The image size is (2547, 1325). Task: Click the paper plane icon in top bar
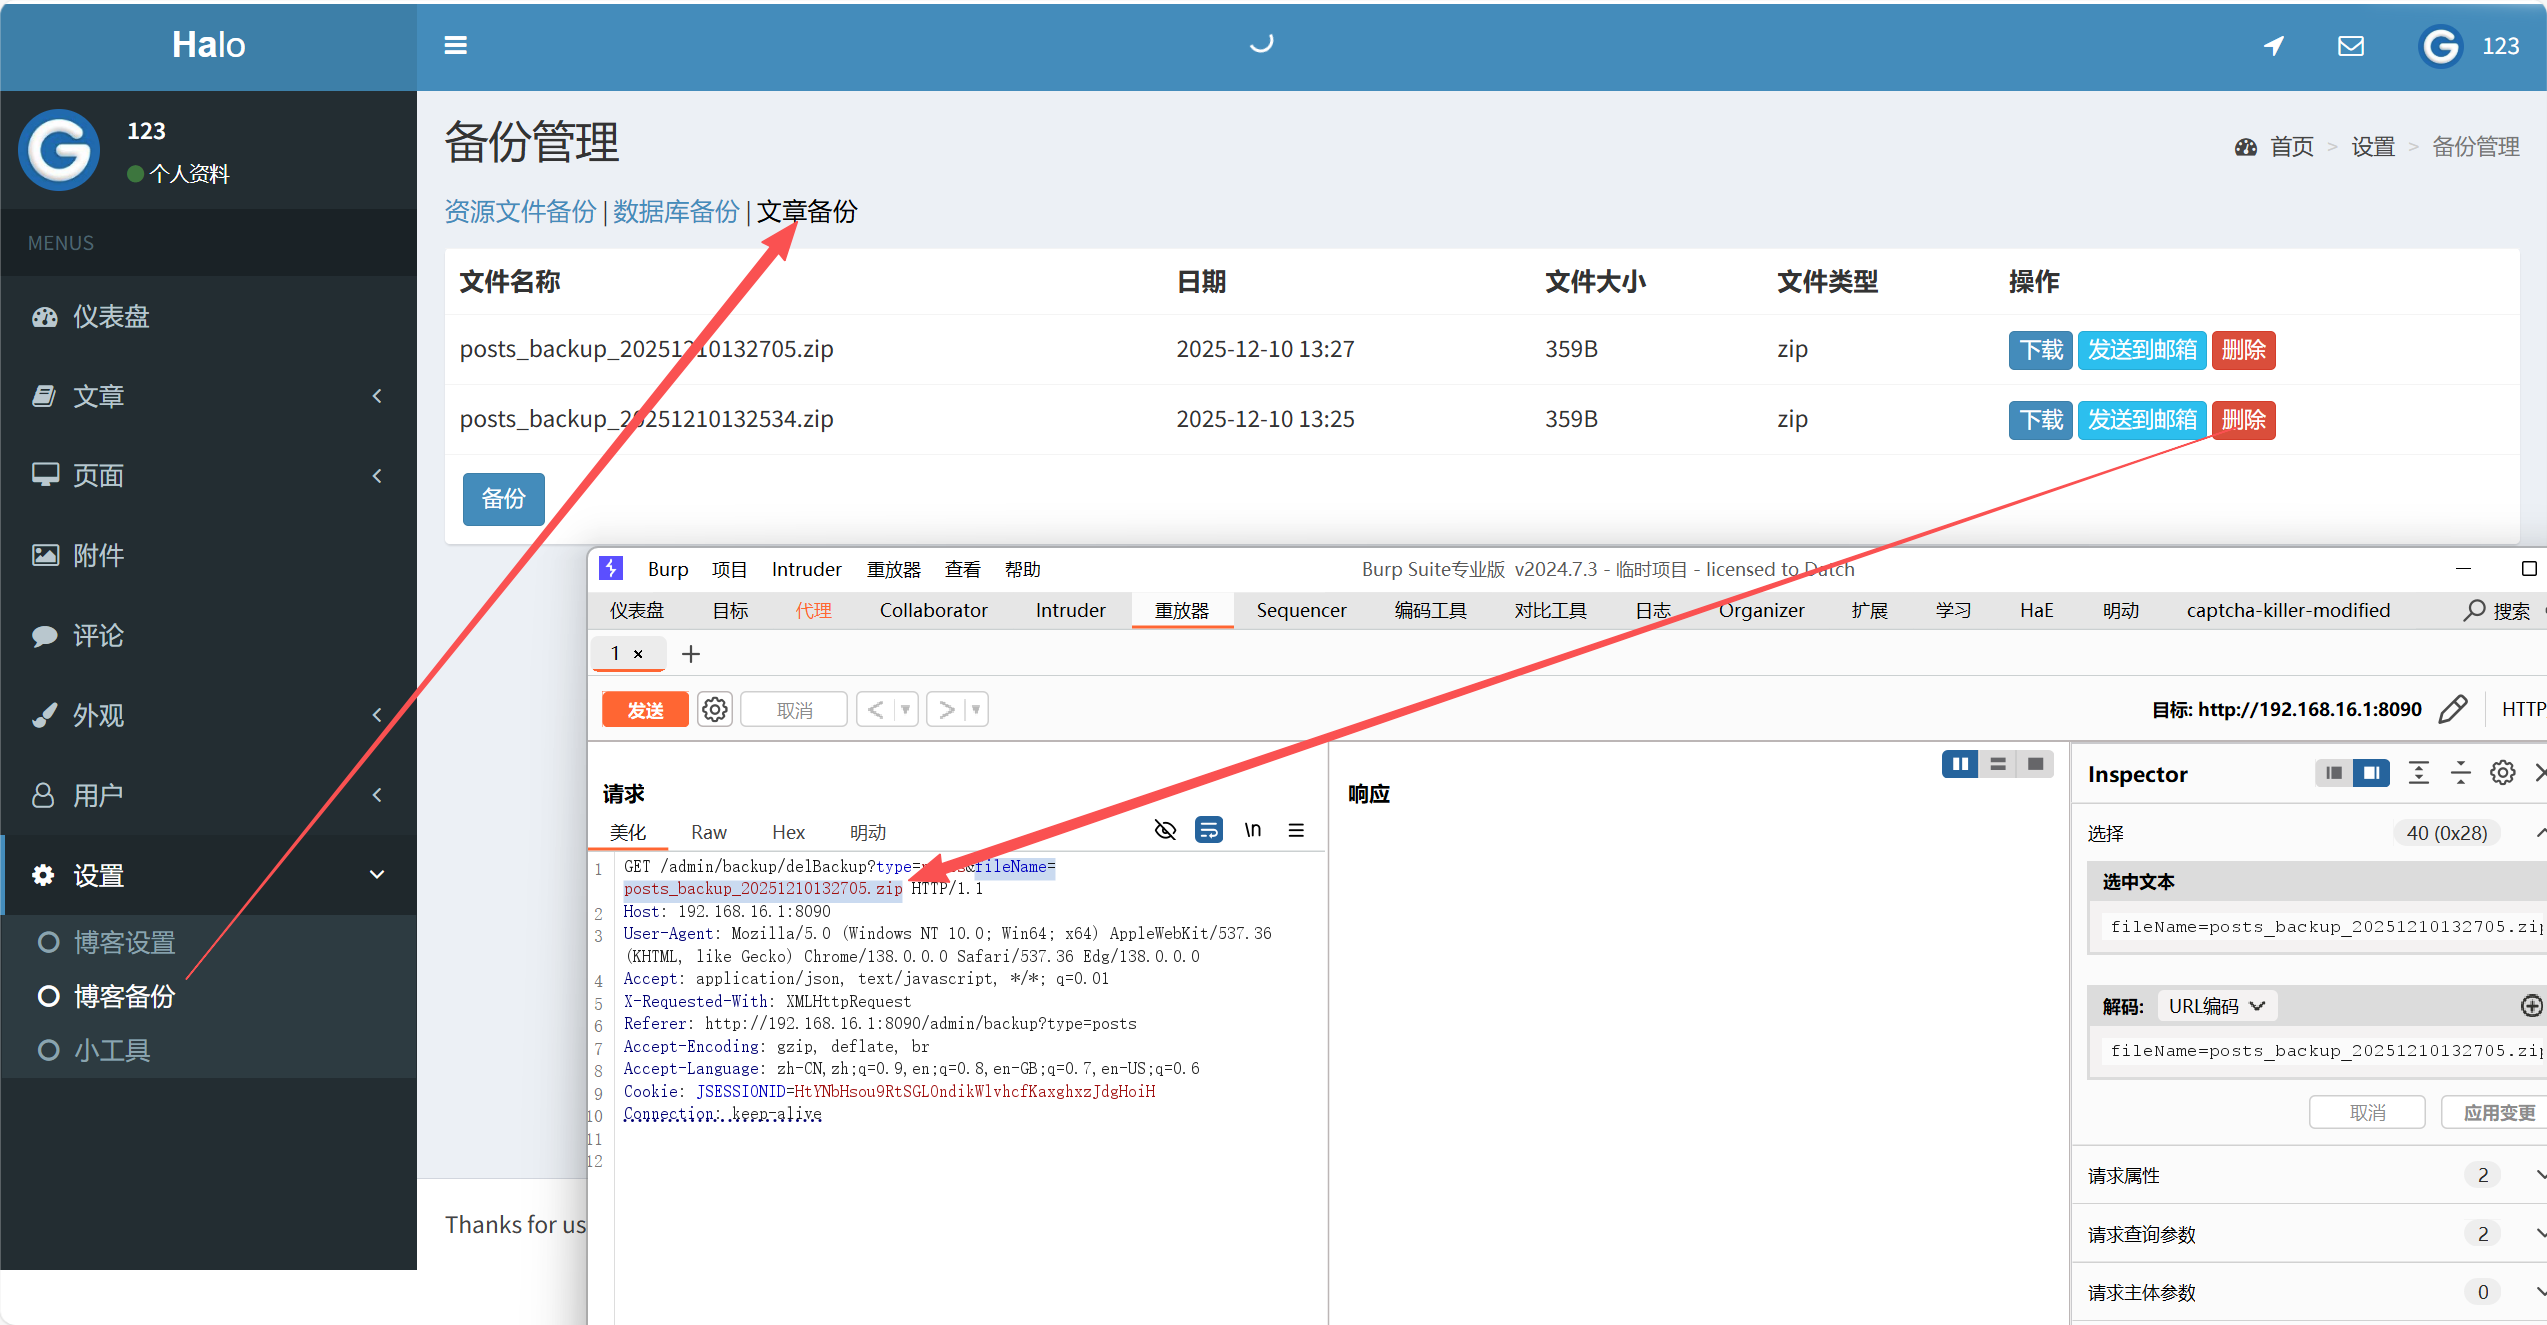[2273, 46]
